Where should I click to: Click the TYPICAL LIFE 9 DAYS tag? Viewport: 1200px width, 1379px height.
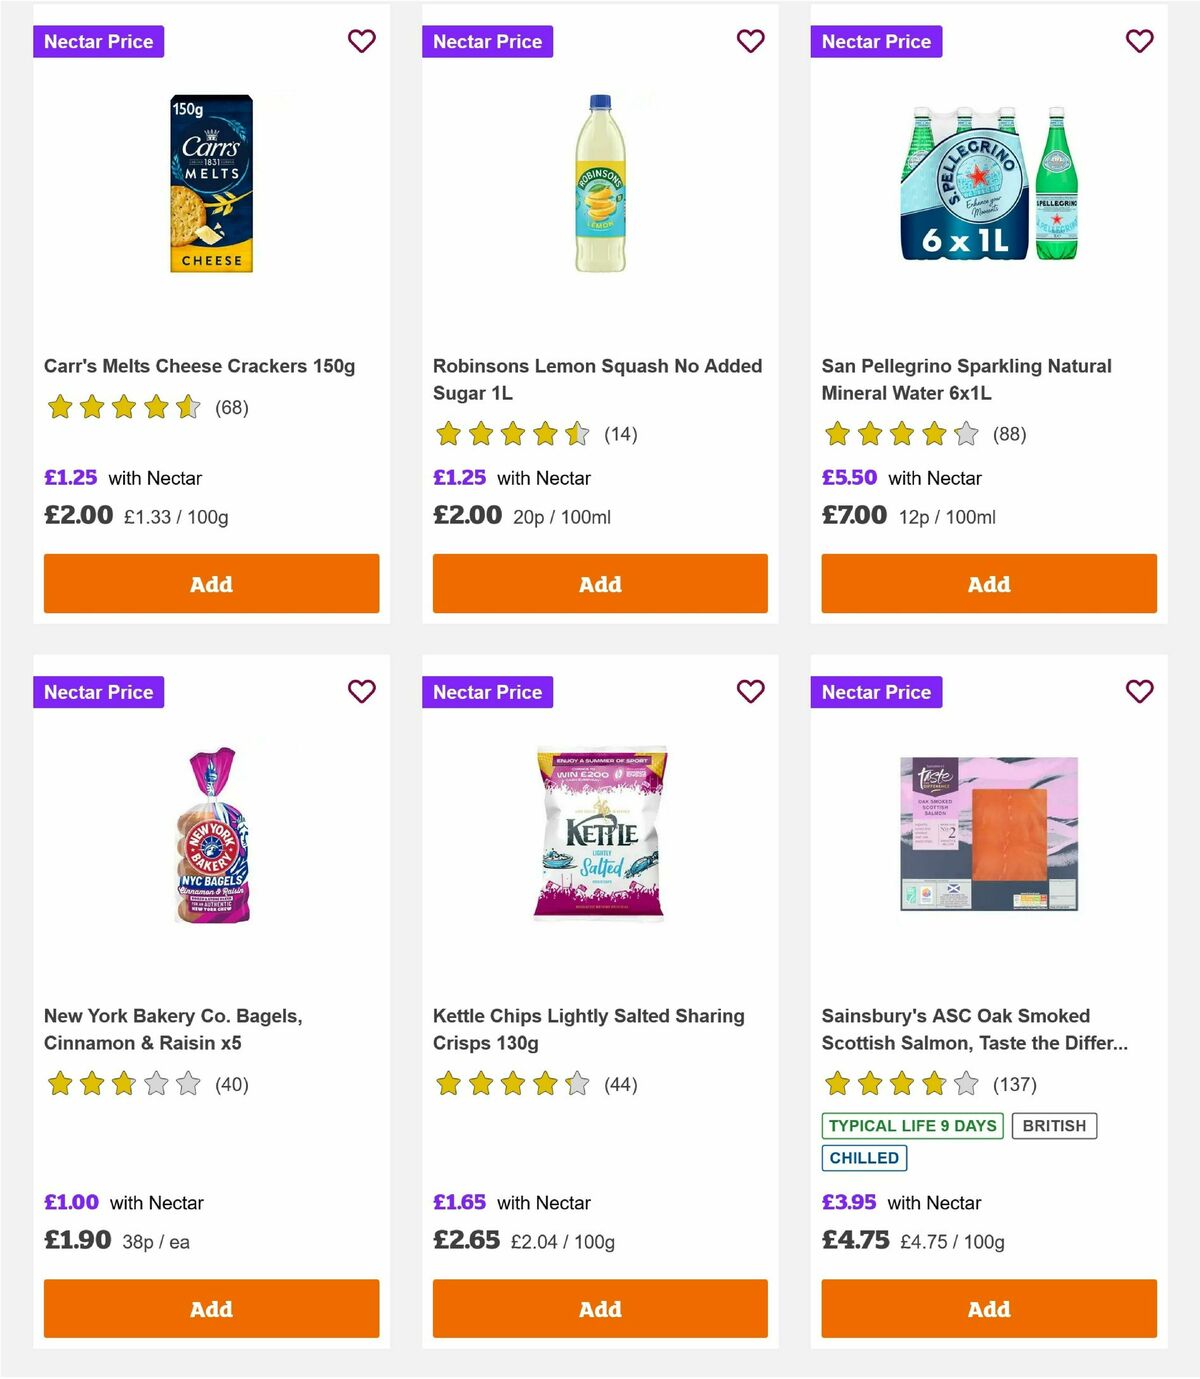(x=914, y=1125)
